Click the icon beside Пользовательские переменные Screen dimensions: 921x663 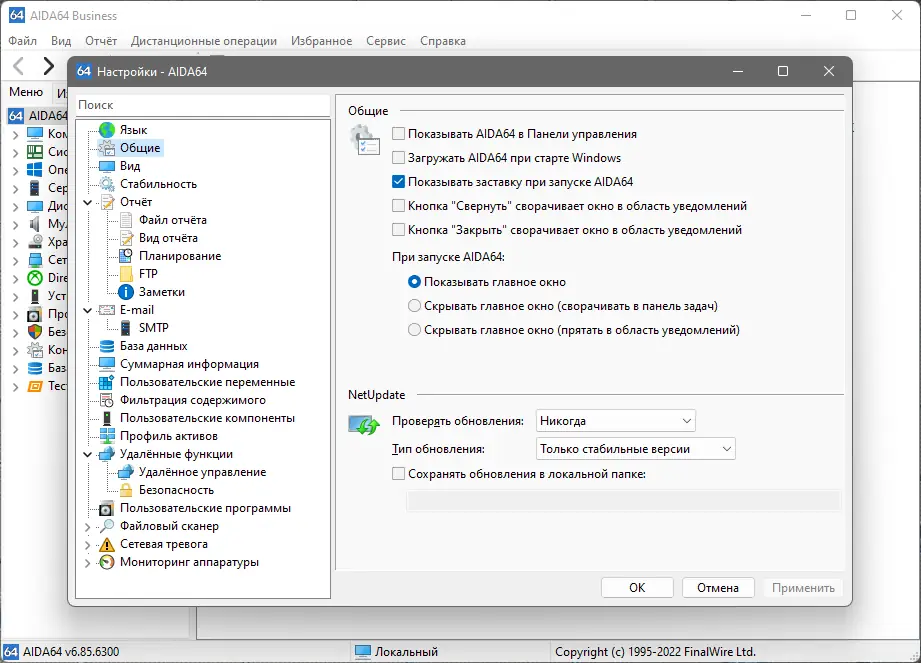[107, 382]
